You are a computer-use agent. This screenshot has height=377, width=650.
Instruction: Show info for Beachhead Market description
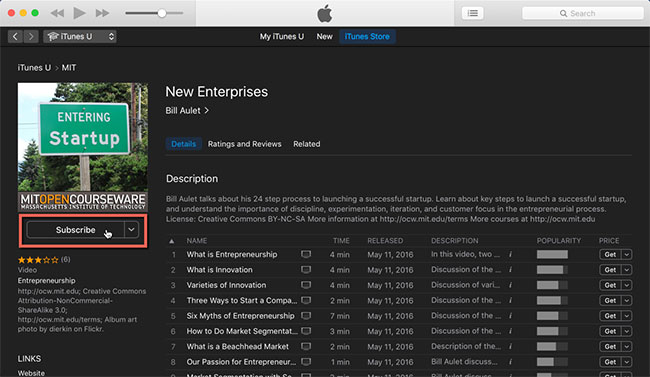coord(510,347)
